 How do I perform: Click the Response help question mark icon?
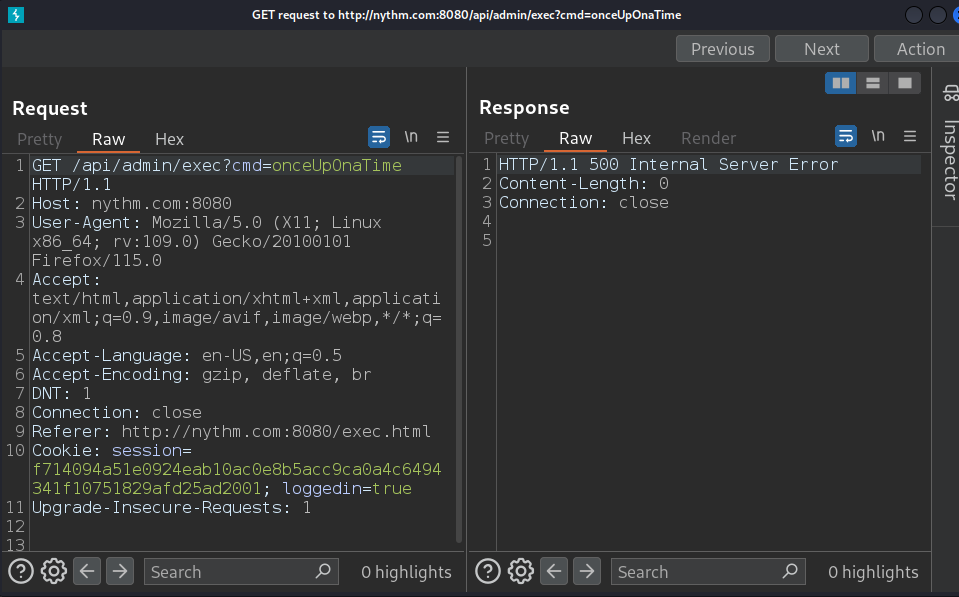pyautogui.click(x=488, y=571)
